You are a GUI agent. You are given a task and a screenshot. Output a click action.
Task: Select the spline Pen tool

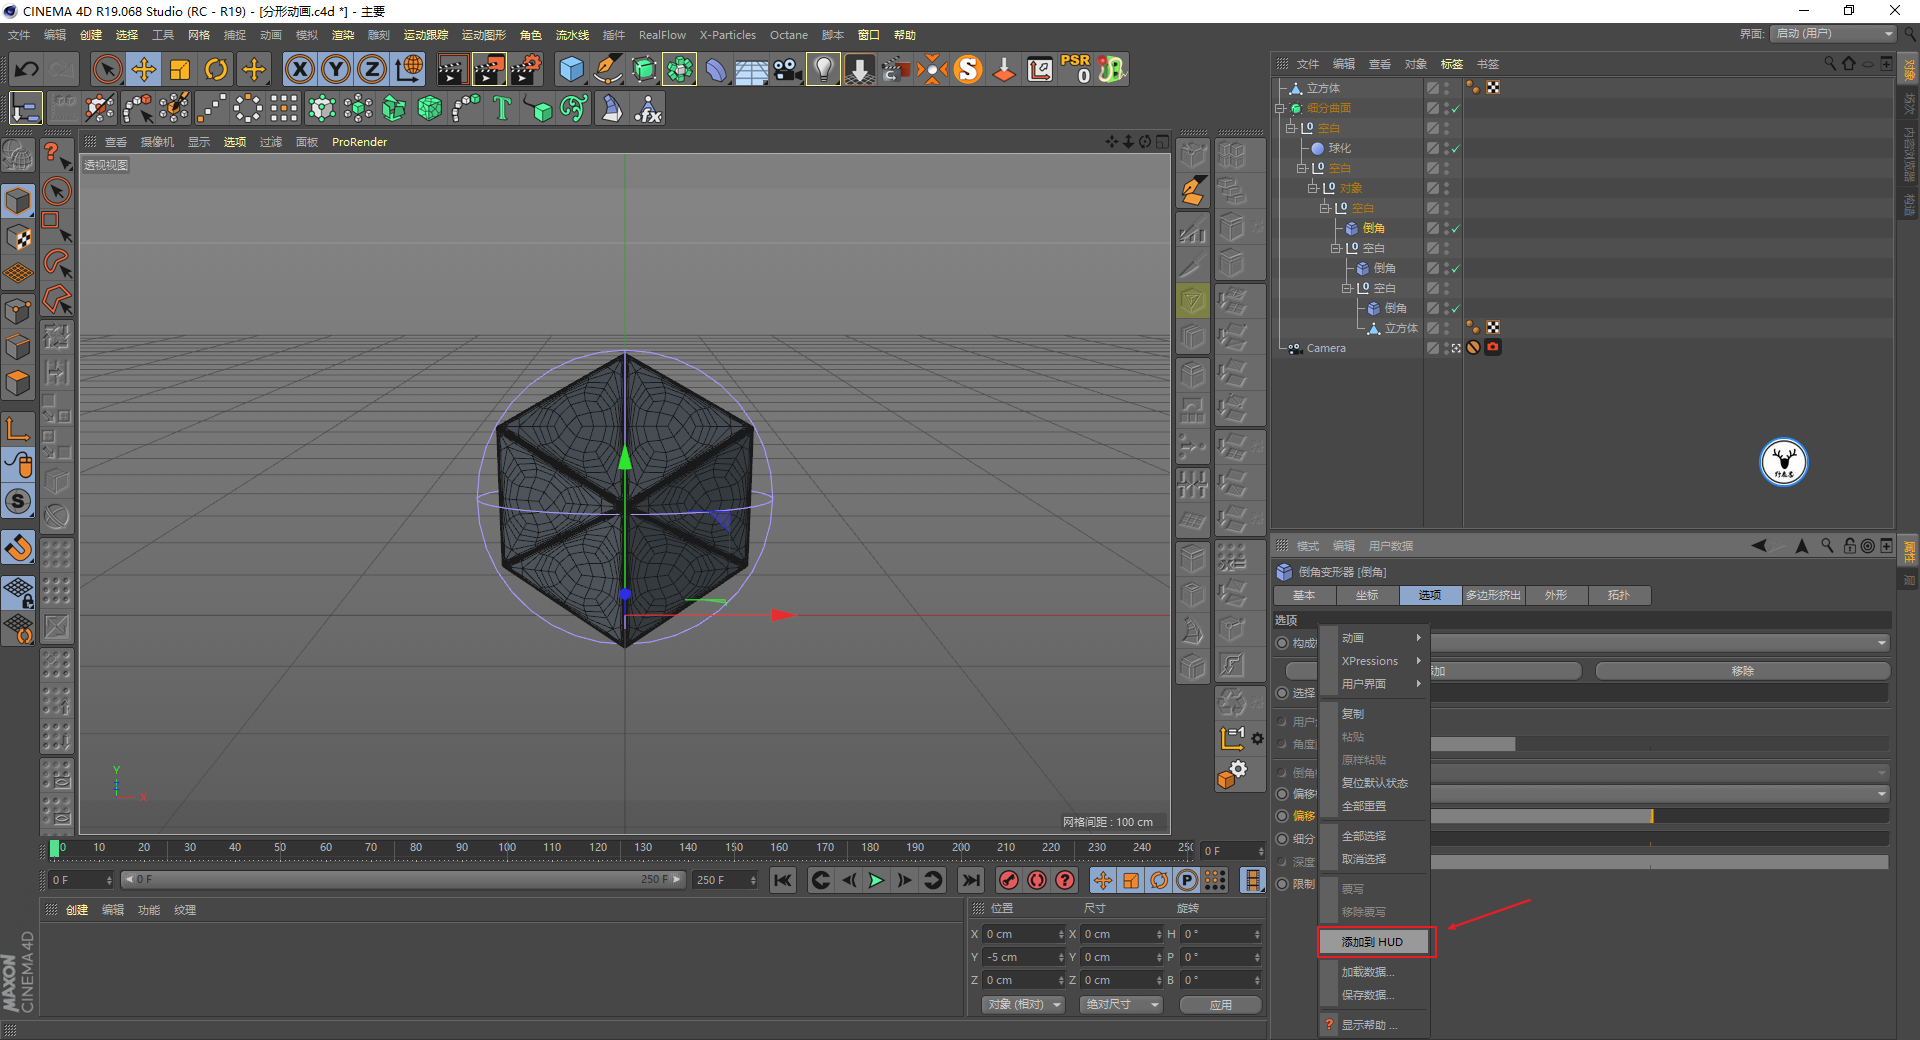pyautogui.click(x=607, y=69)
